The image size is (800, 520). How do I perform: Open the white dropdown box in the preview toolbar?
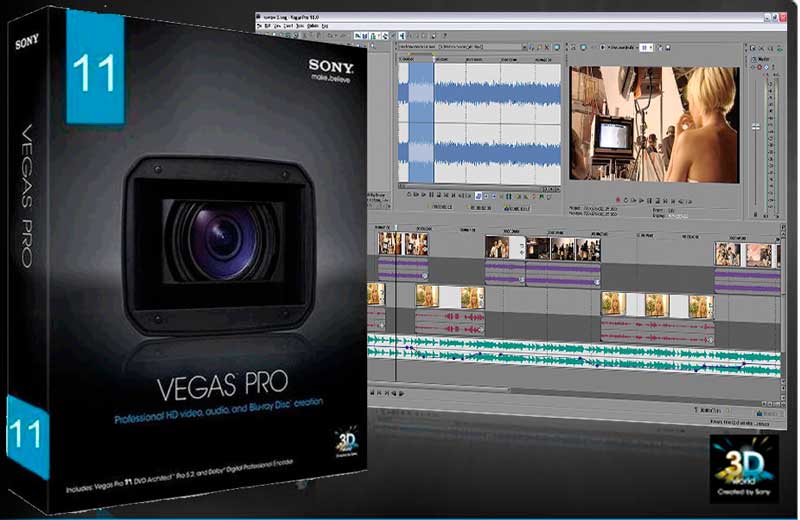[x=646, y=47]
